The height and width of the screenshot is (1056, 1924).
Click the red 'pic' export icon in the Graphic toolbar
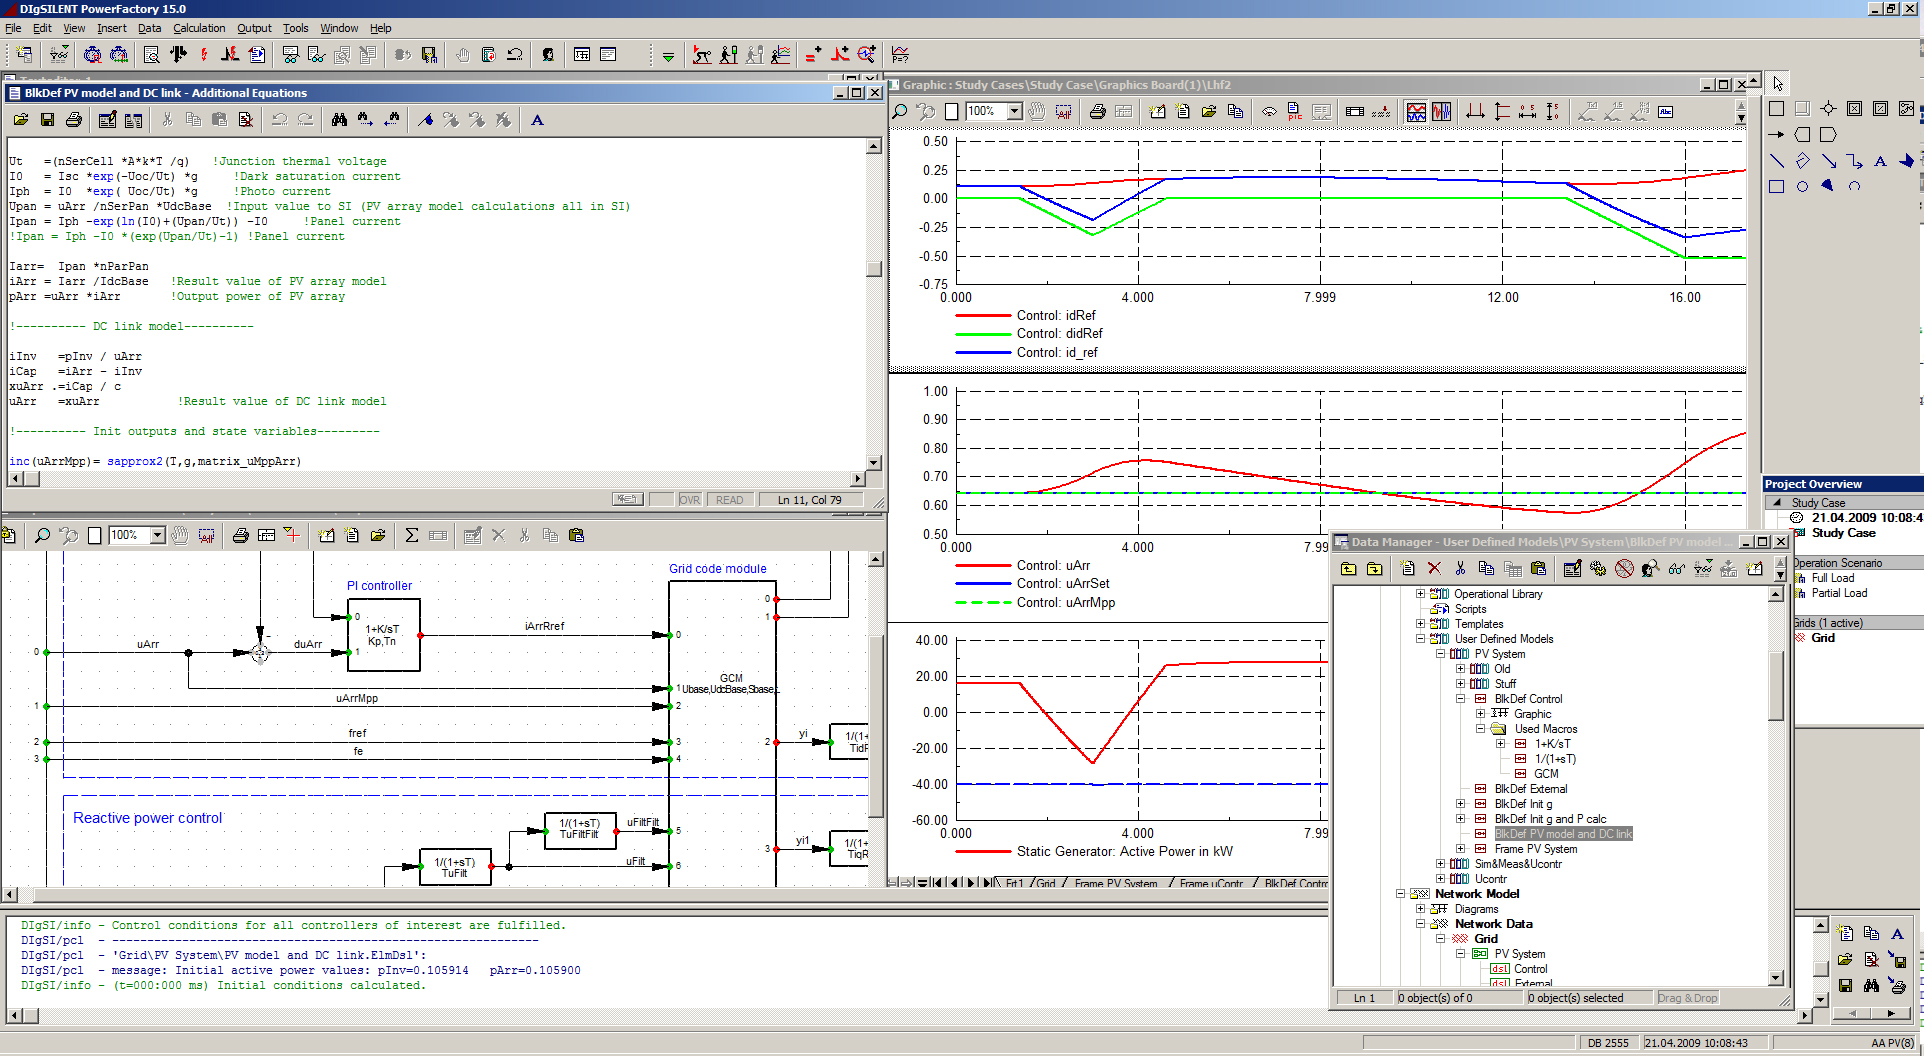[x=1294, y=111]
